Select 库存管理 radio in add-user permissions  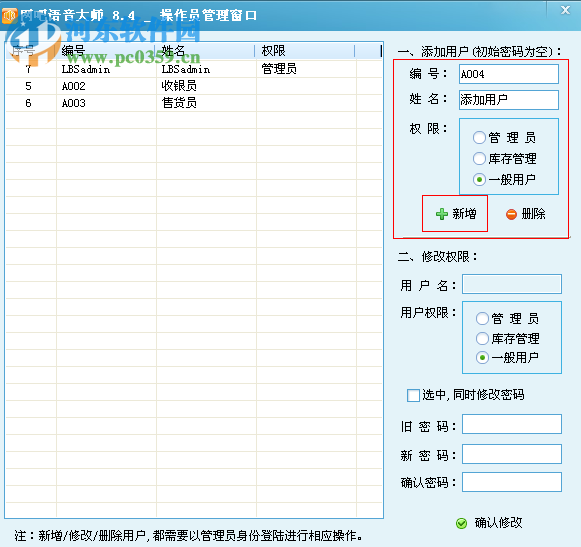(x=479, y=158)
